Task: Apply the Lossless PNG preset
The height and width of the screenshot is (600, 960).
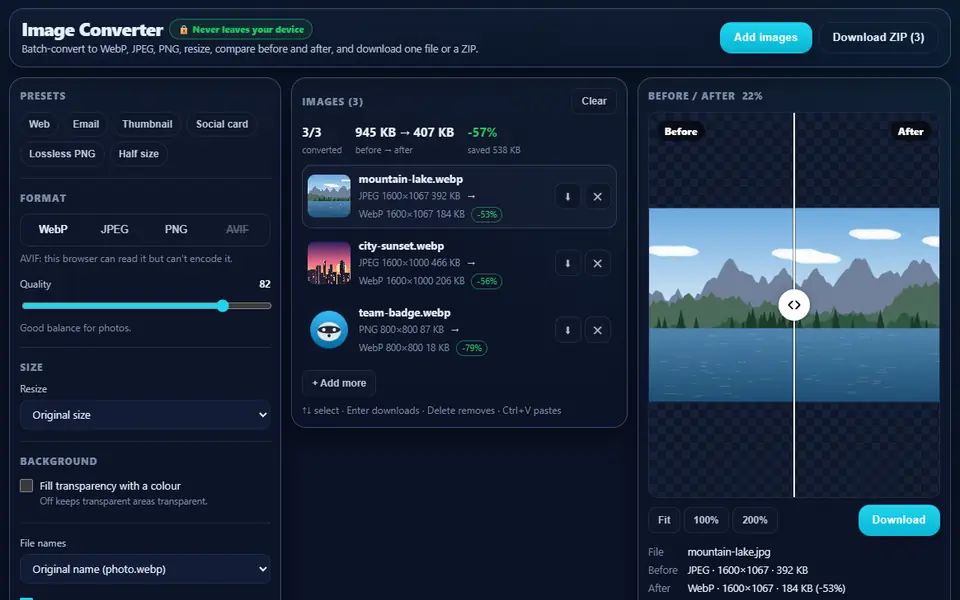Action: coord(62,154)
